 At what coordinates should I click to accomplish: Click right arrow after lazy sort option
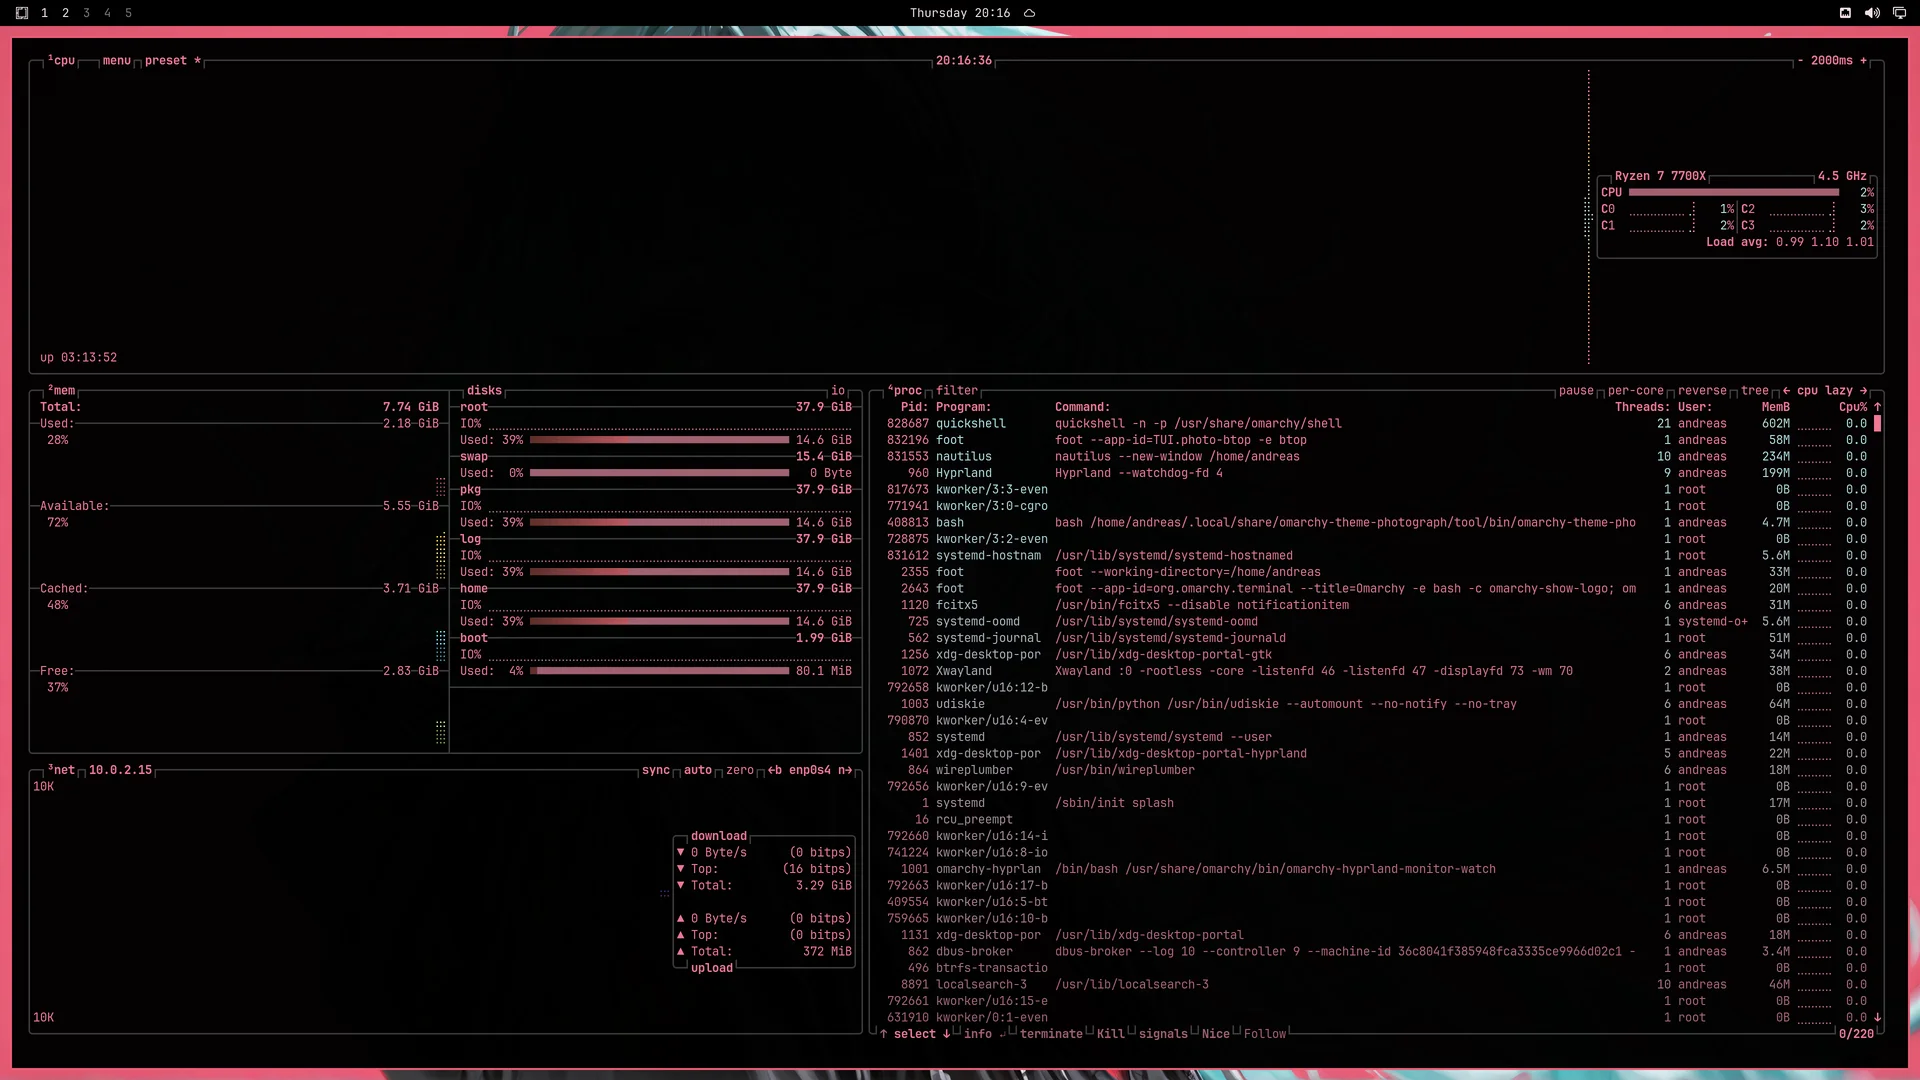(1863, 391)
